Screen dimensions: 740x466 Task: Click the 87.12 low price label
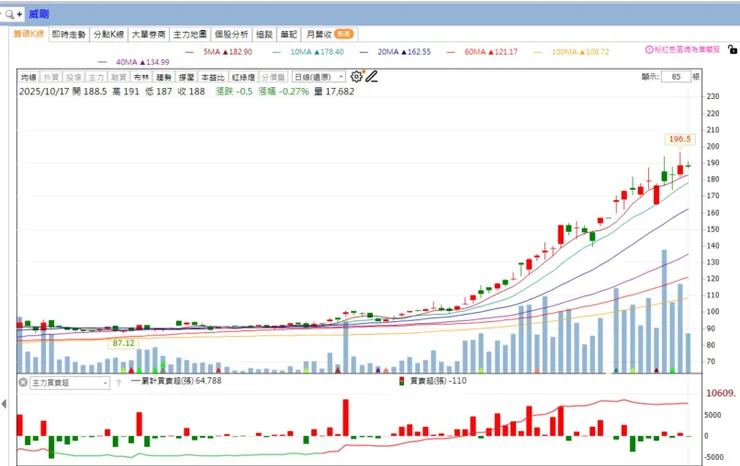pyautogui.click(x=124, y=343)
